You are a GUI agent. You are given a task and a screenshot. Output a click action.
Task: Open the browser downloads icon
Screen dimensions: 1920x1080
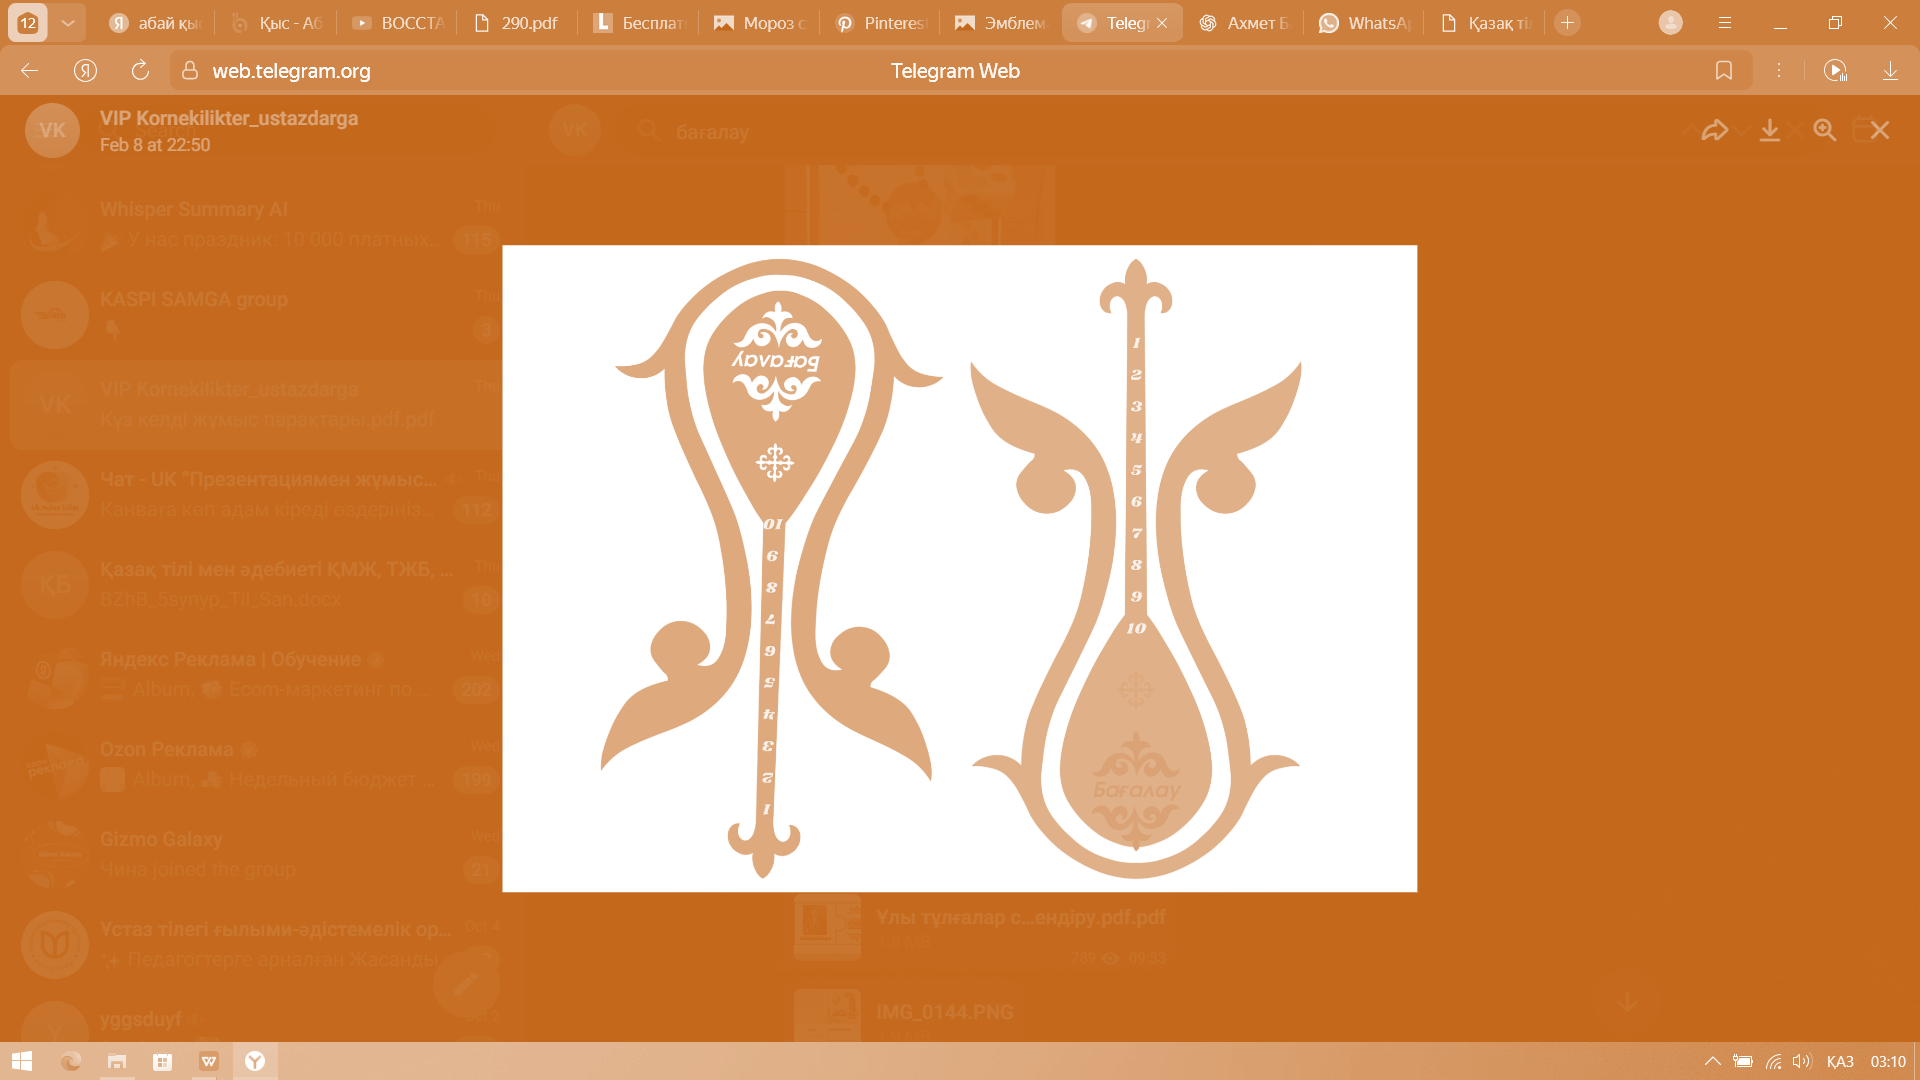[x=1890, y=70]
